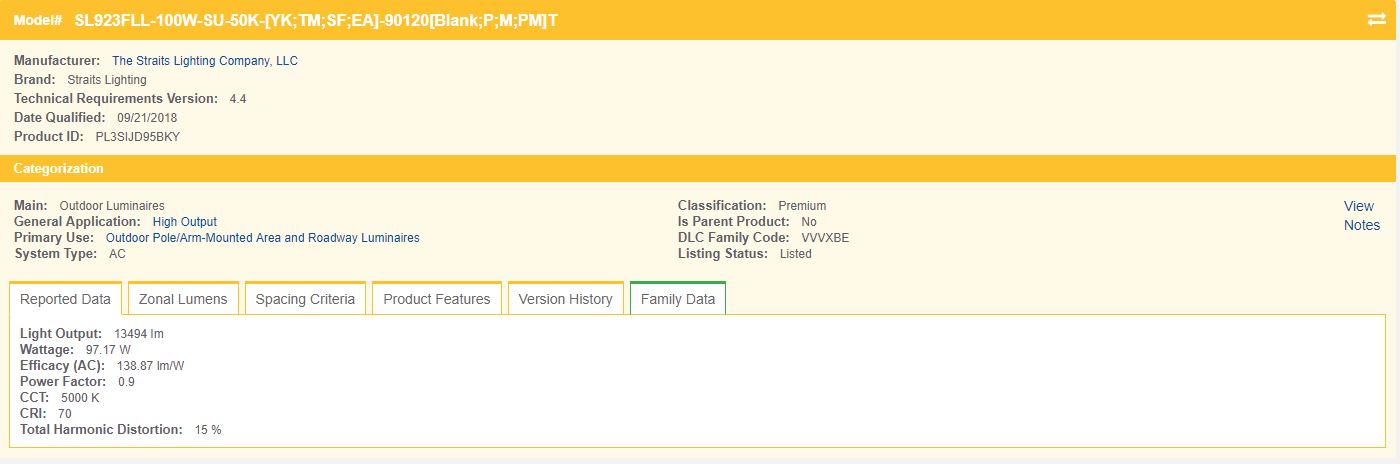
Task: Click the Light Output value 13494 lm
Action: coord(138,334)
